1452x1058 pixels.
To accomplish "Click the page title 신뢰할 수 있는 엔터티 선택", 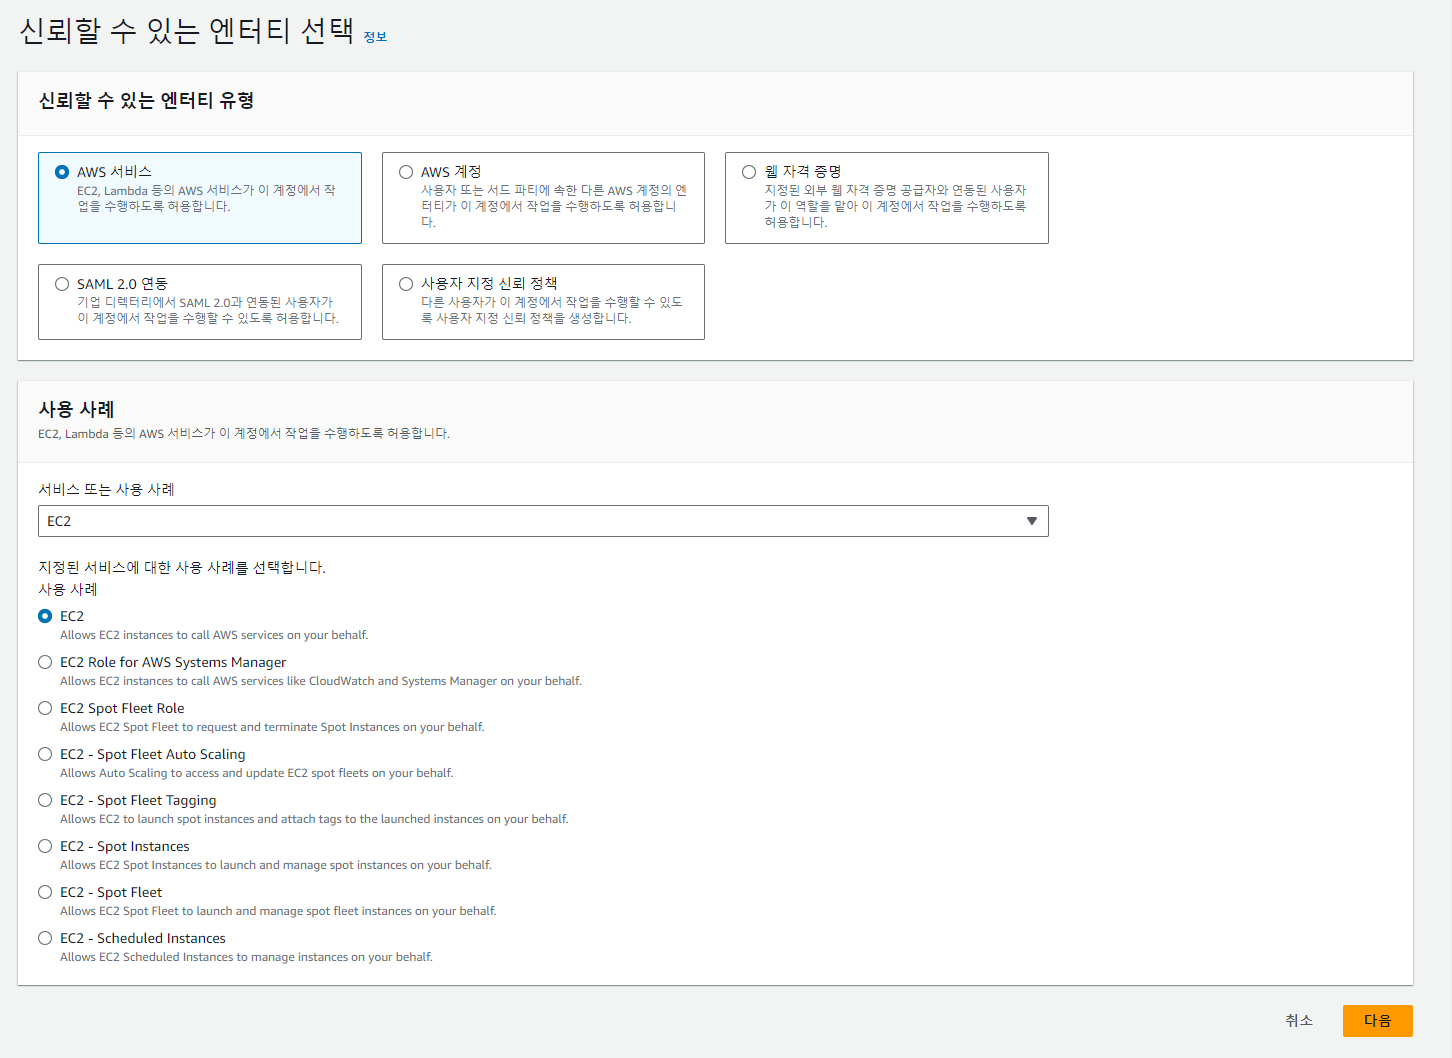I will coord(187,30).
